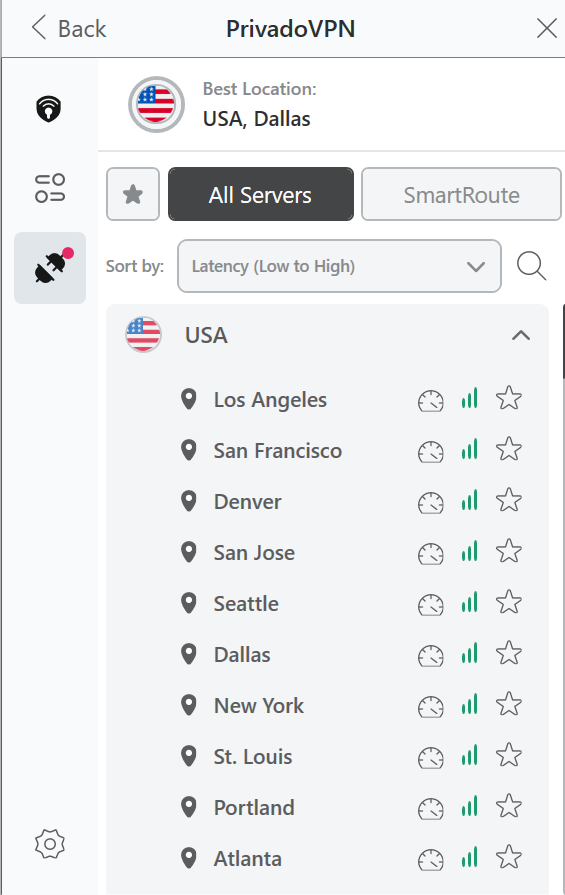
Task: Click the Portland signal bars icon
Action: [469, 807]
